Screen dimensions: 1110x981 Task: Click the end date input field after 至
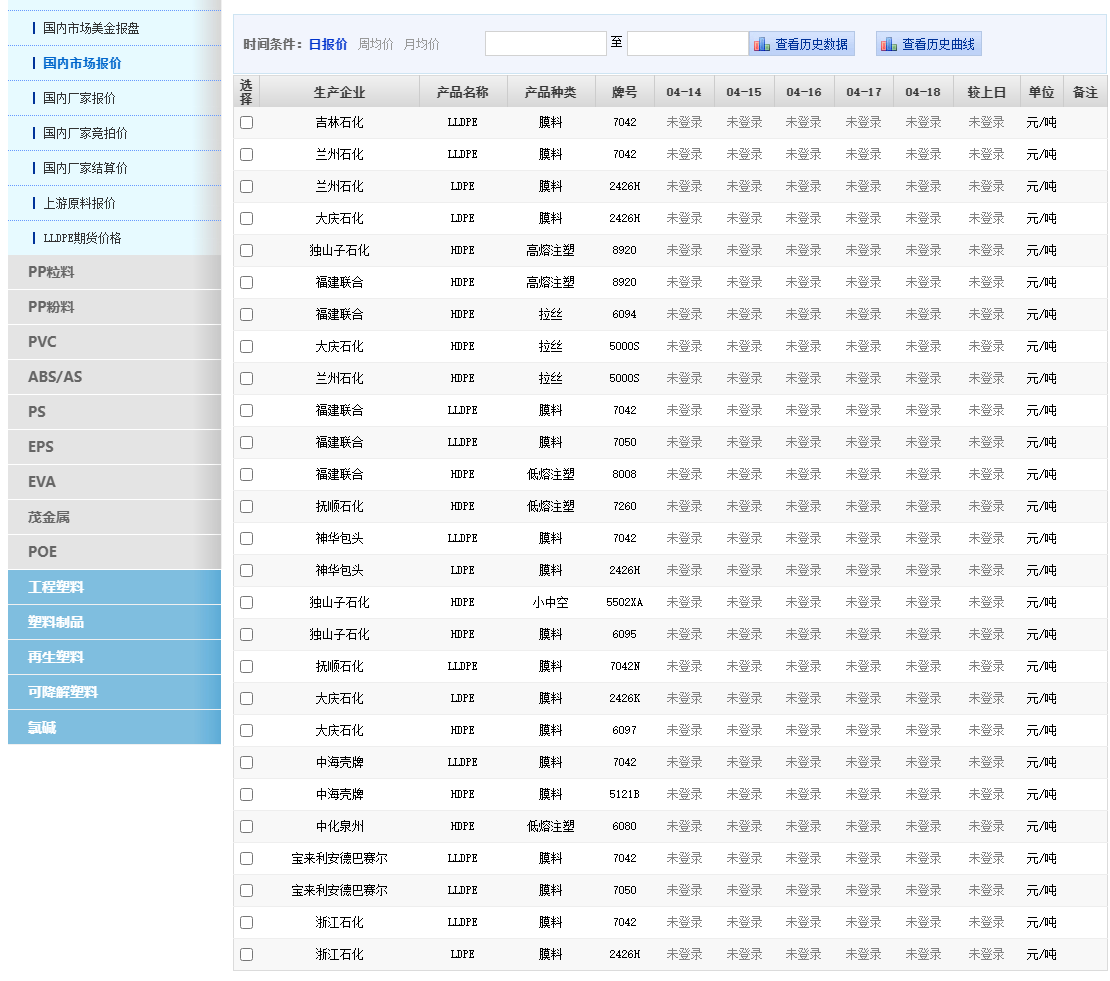point(687,44)
